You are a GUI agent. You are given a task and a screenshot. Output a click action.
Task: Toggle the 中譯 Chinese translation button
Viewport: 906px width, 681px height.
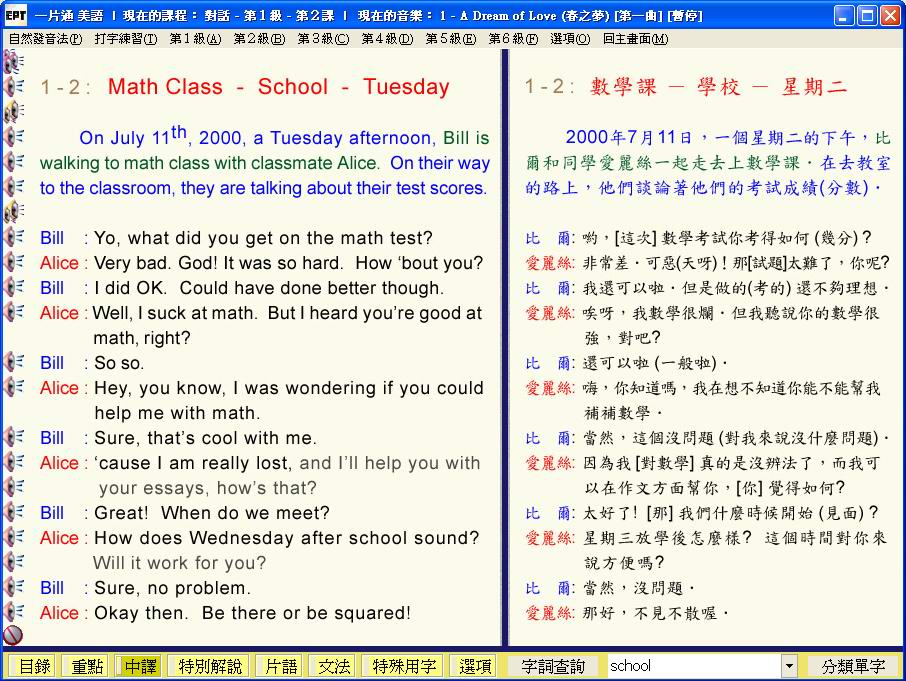(140, 666)
